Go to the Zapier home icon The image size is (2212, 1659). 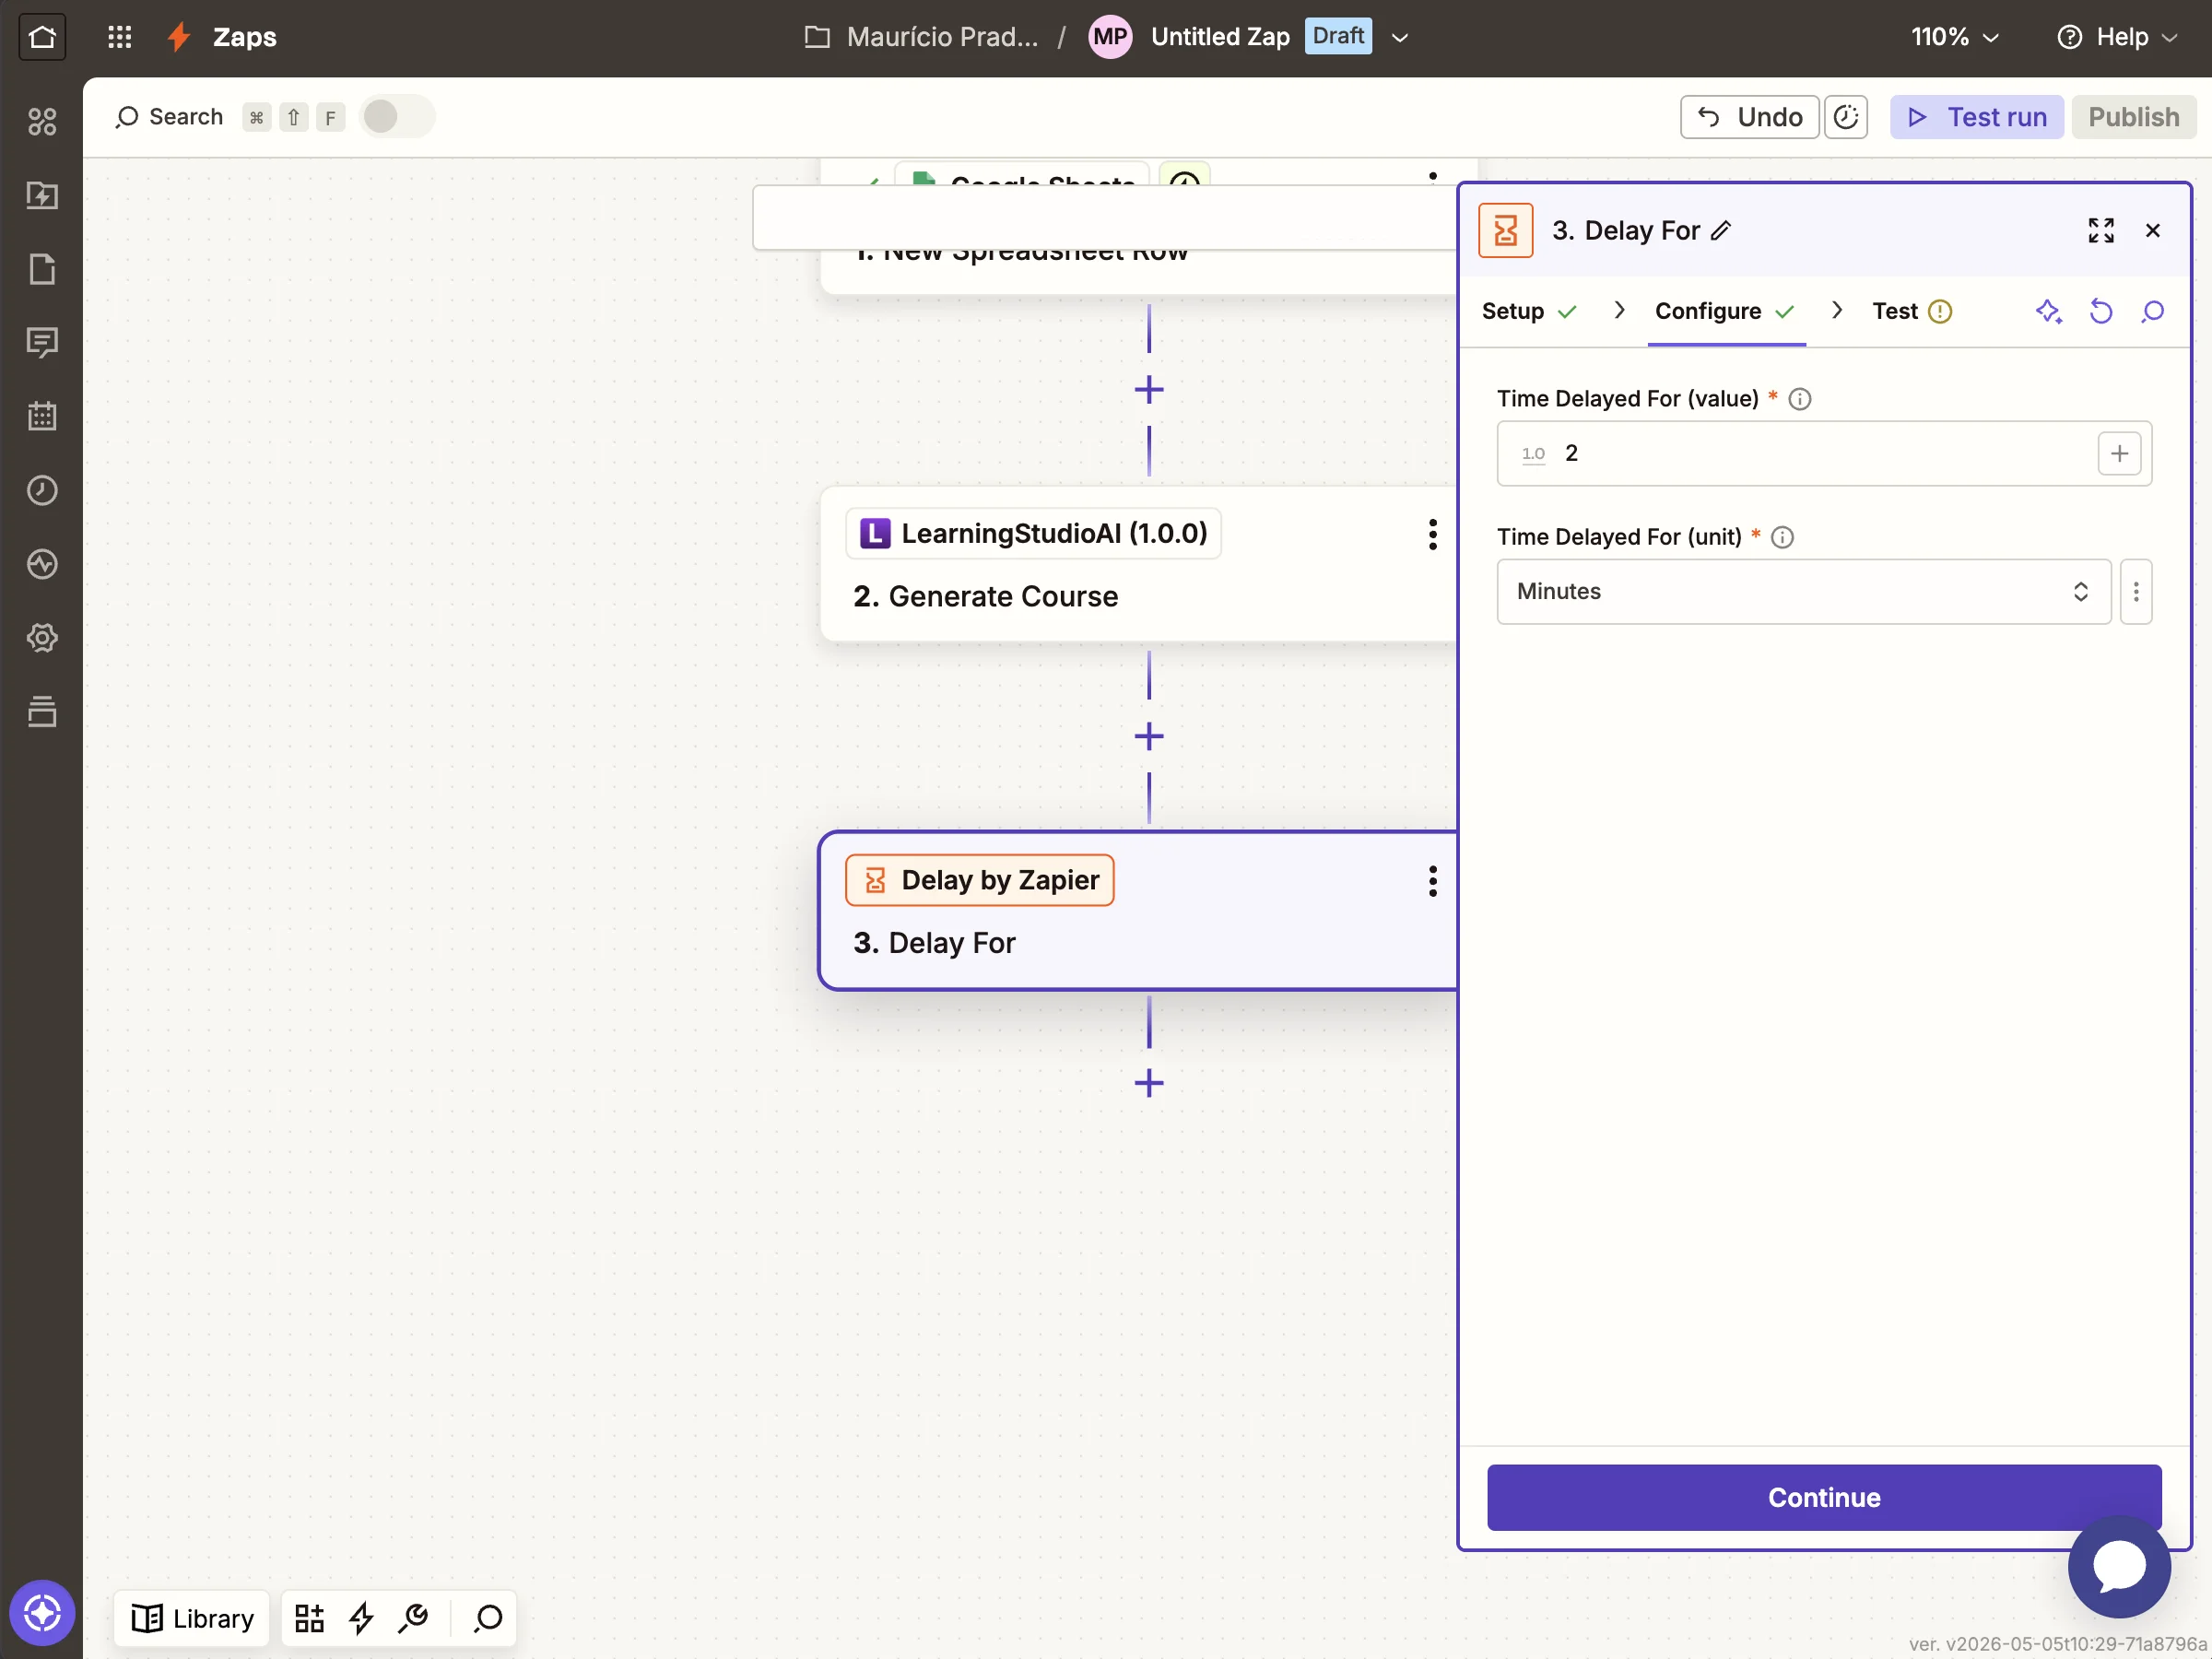pos(42,37)
